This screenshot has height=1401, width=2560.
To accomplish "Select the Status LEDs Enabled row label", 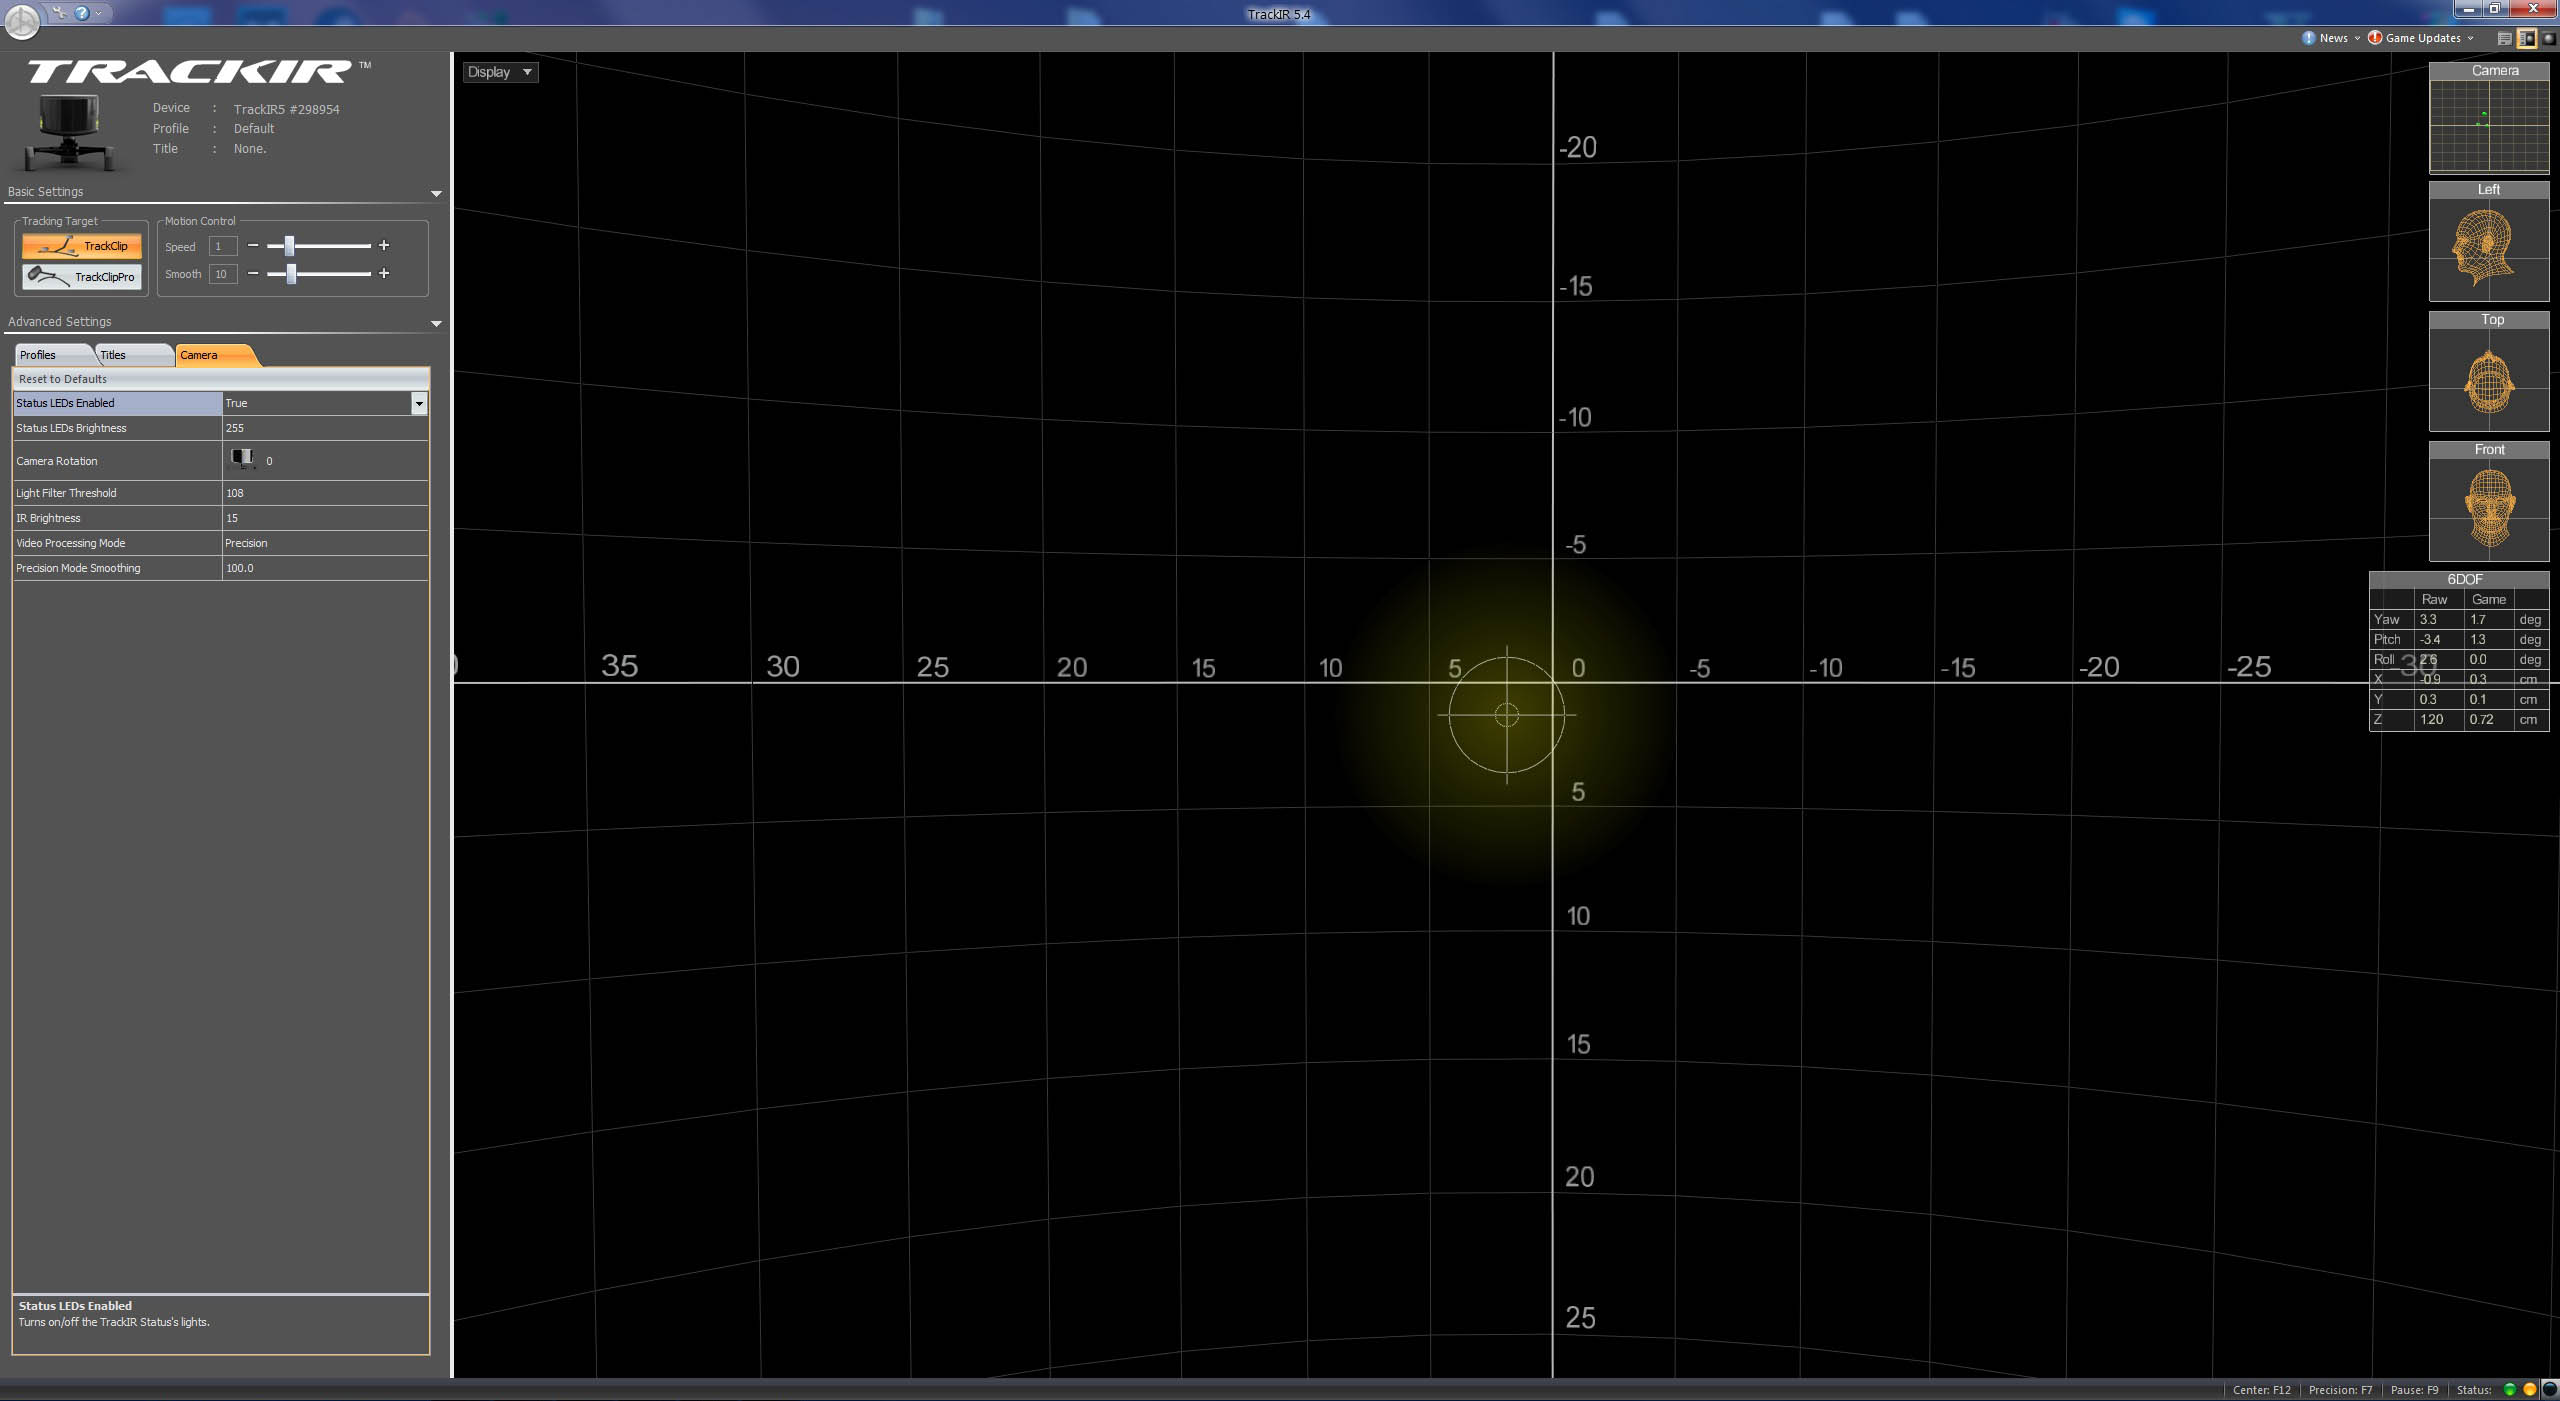I will (x=117, y=403).
